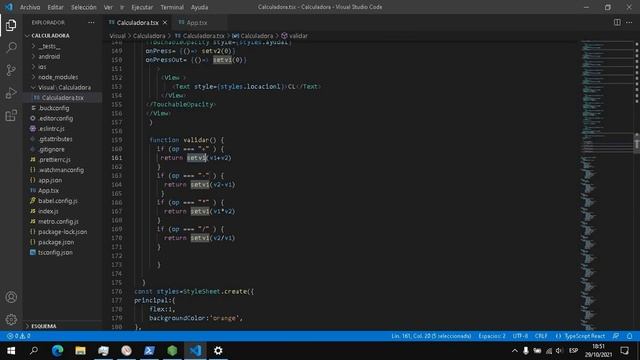Open the Windows Start menu

[11, 351]
